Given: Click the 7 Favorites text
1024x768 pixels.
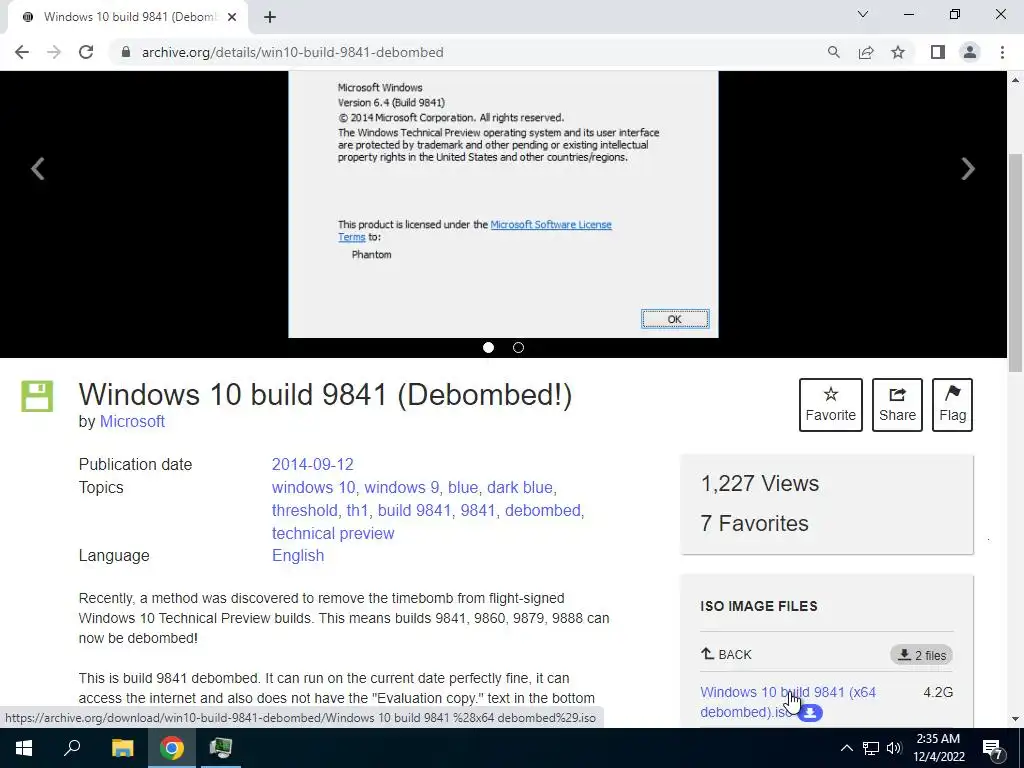Looking at the screenshot, I should [x=754, y=524].
